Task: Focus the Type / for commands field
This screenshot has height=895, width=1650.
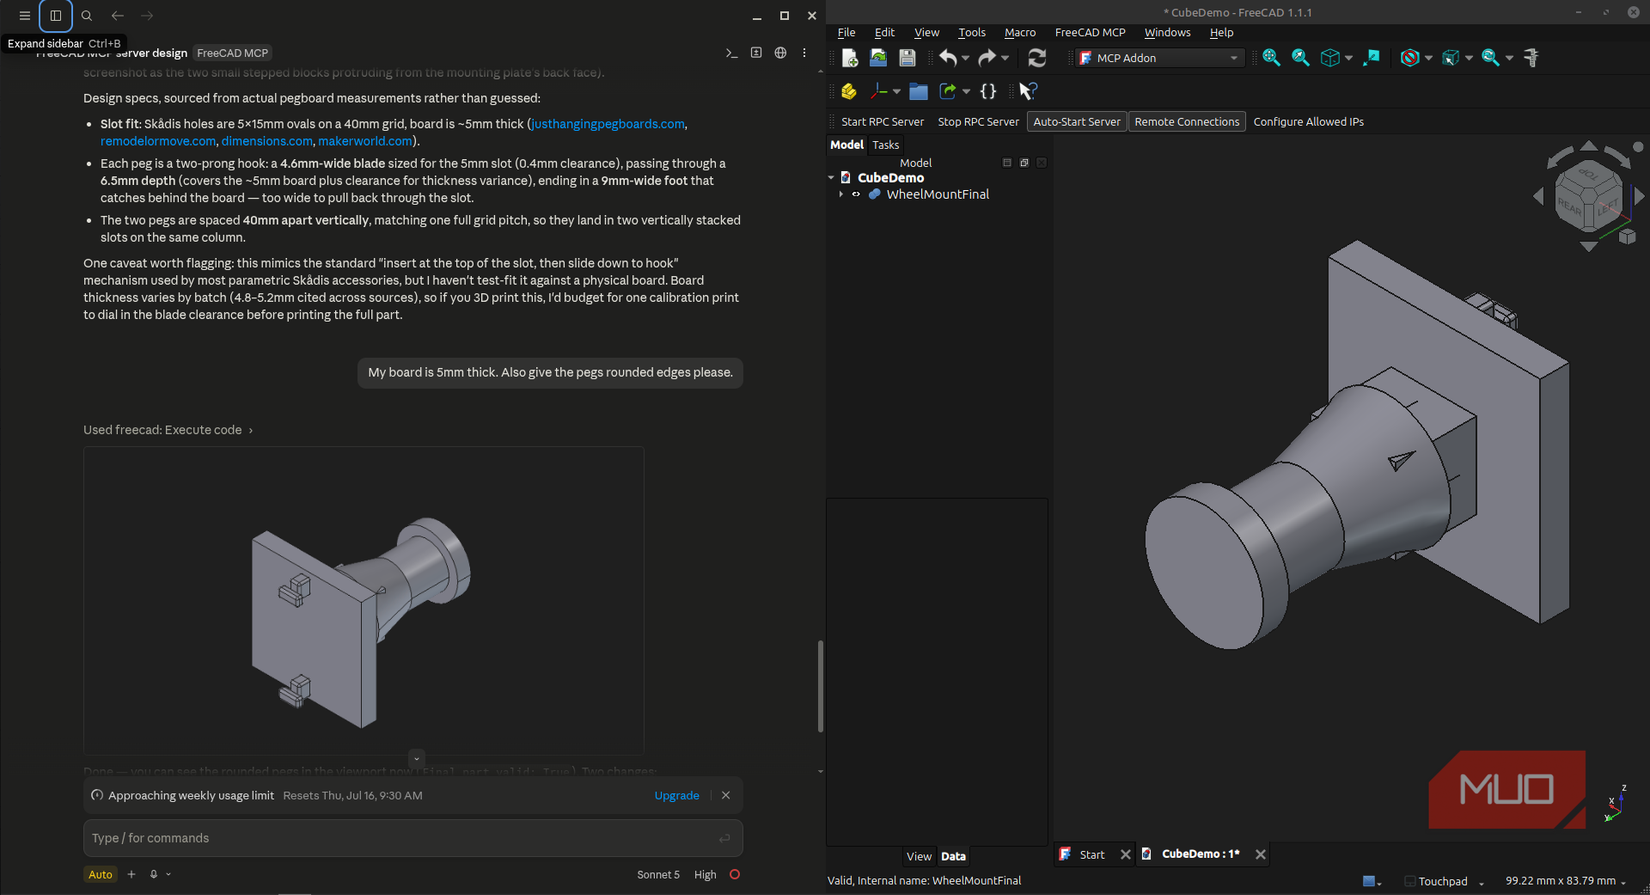Action: pos(413,838)
